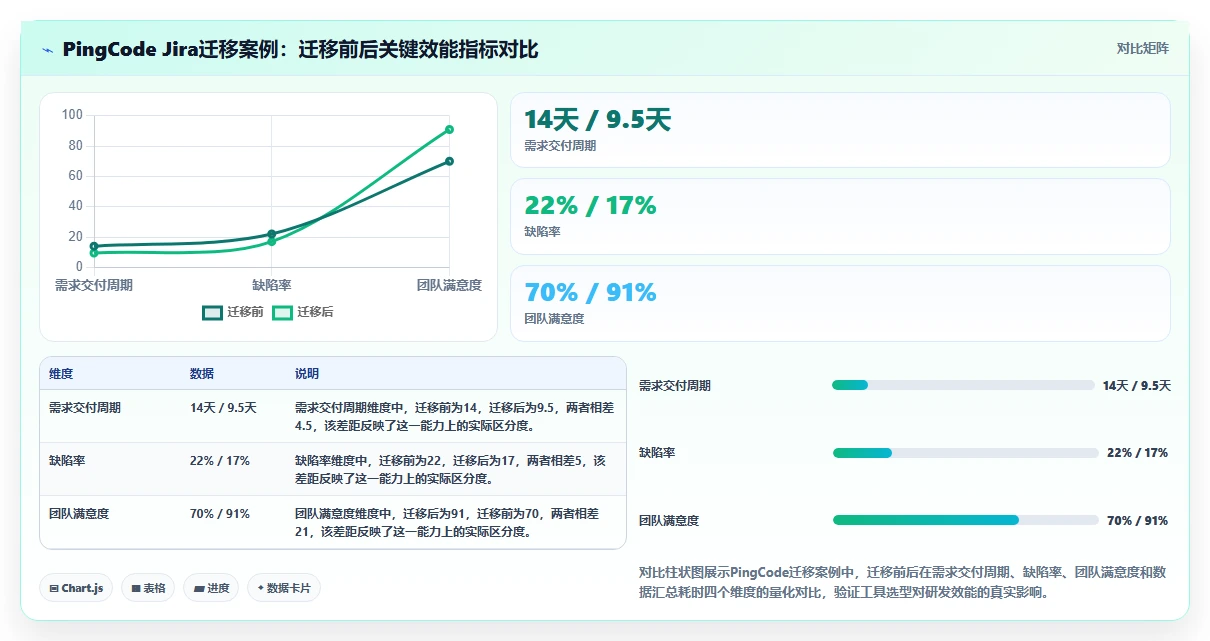The width and height of the screenshot is (1210, 641).
Task: Click the 14天 / 9.5天 table cell
Action: (223, 408)
